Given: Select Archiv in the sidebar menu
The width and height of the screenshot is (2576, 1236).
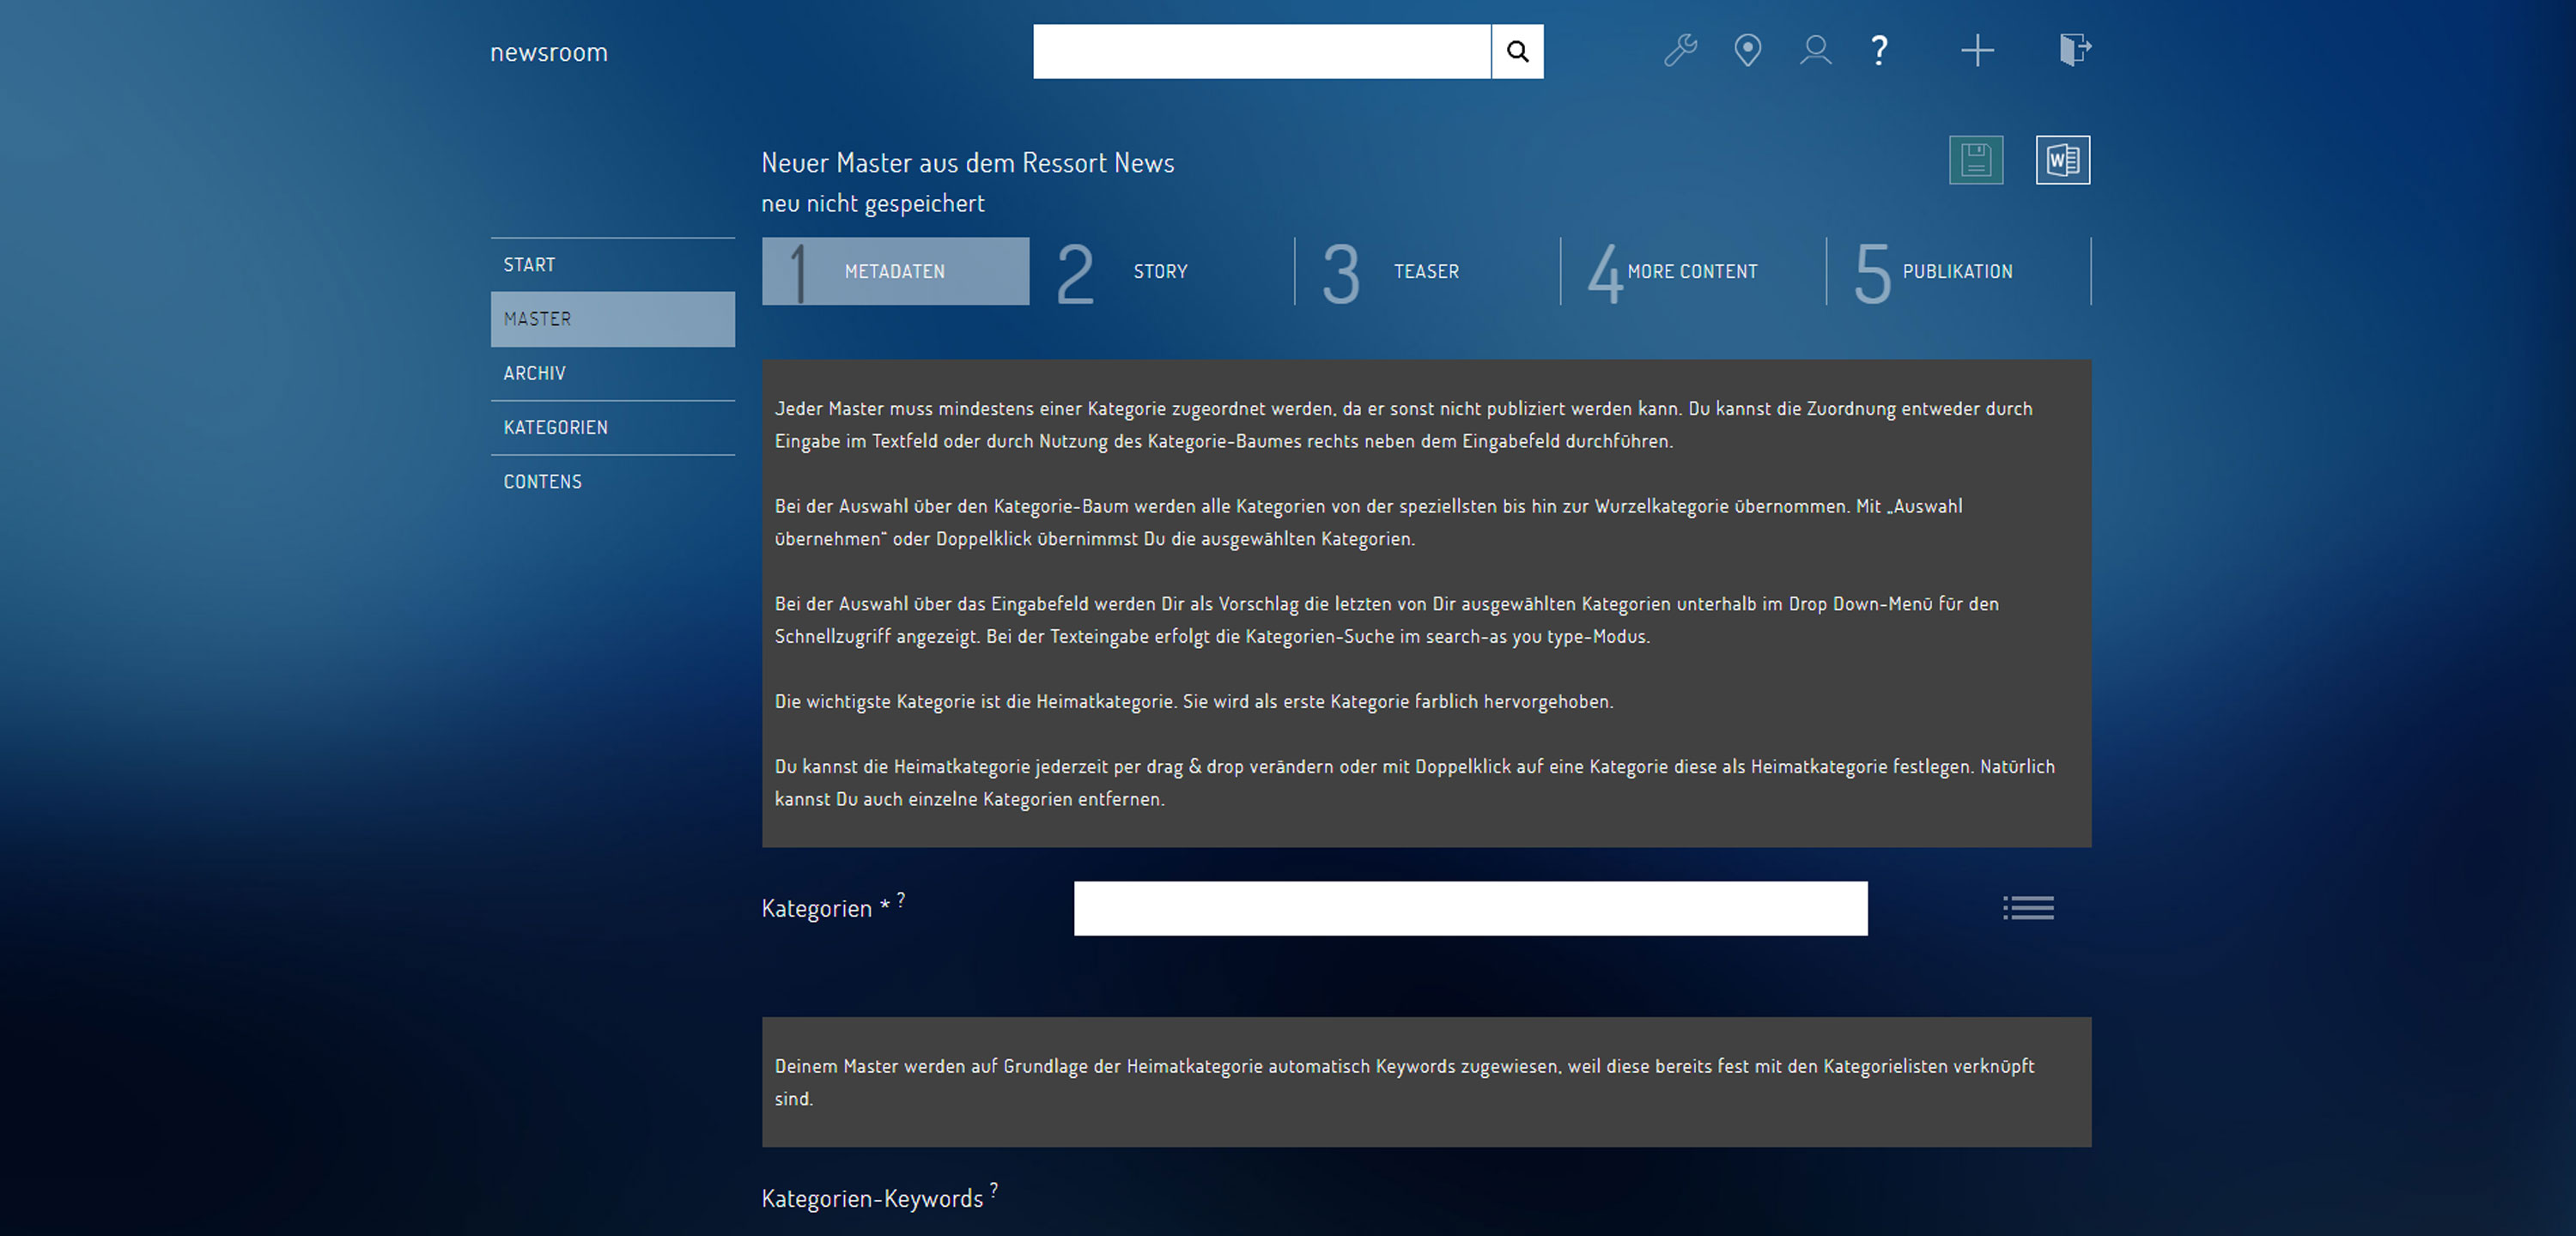Looking at the screenshot, I should [535, 373].
